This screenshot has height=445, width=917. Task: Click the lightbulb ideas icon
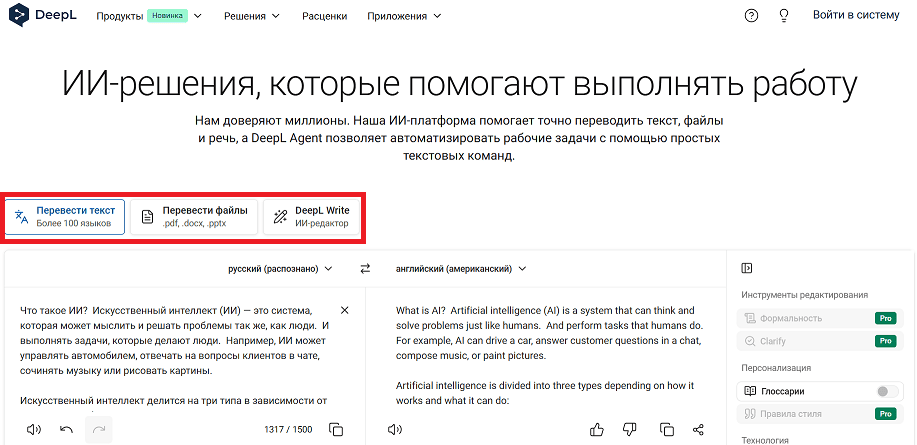[x=784, y=16]
